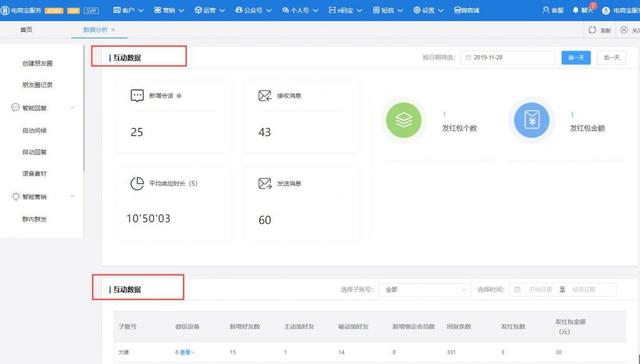This screenshot has height=364, width=640.
Task: Click the green layers red-packet count icon
Action: pyautogui.click(x=404, y=120)
